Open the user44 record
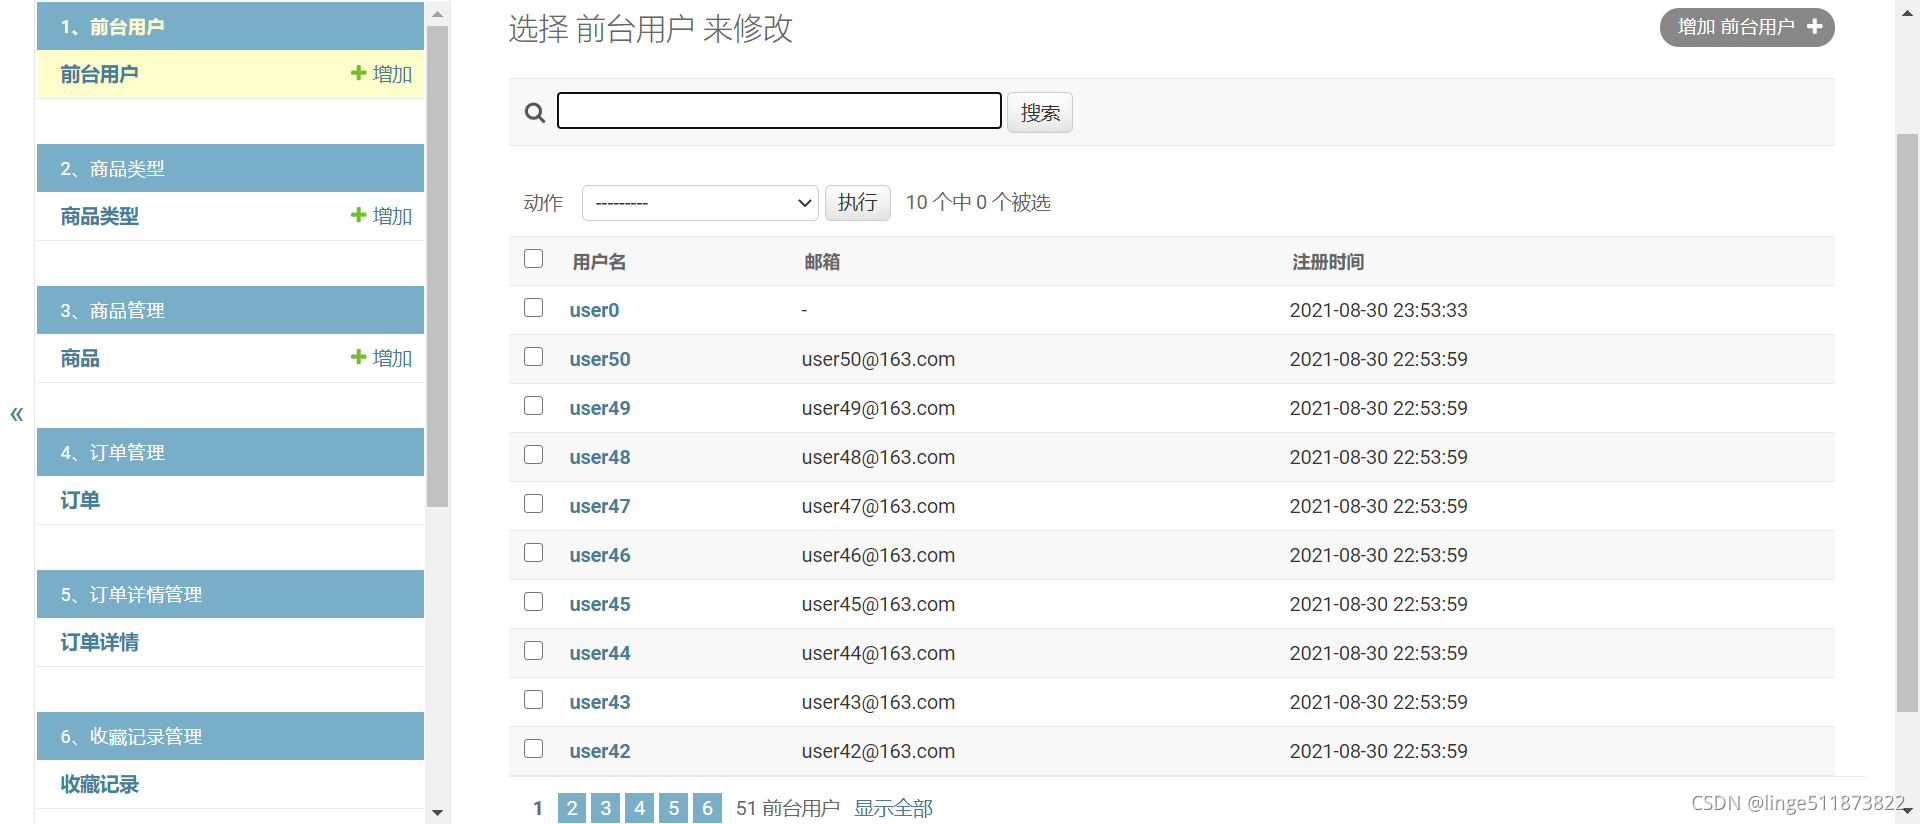The width and height of the screenshot is (1920, 824). click(600, 653)
